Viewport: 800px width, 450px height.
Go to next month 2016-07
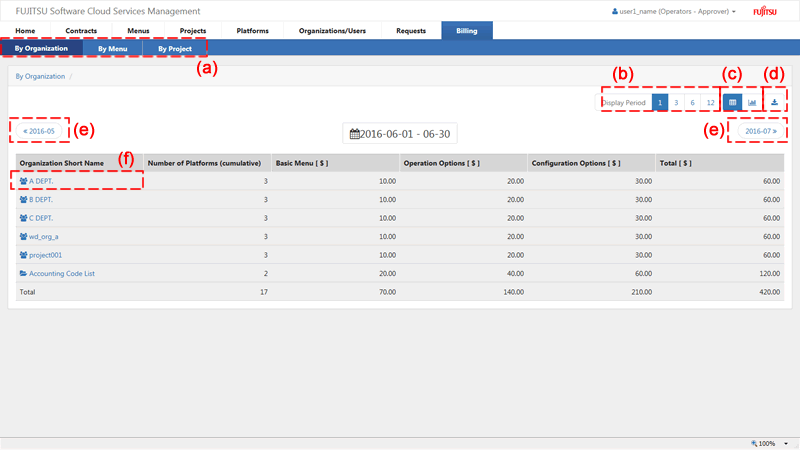[759, 131]
